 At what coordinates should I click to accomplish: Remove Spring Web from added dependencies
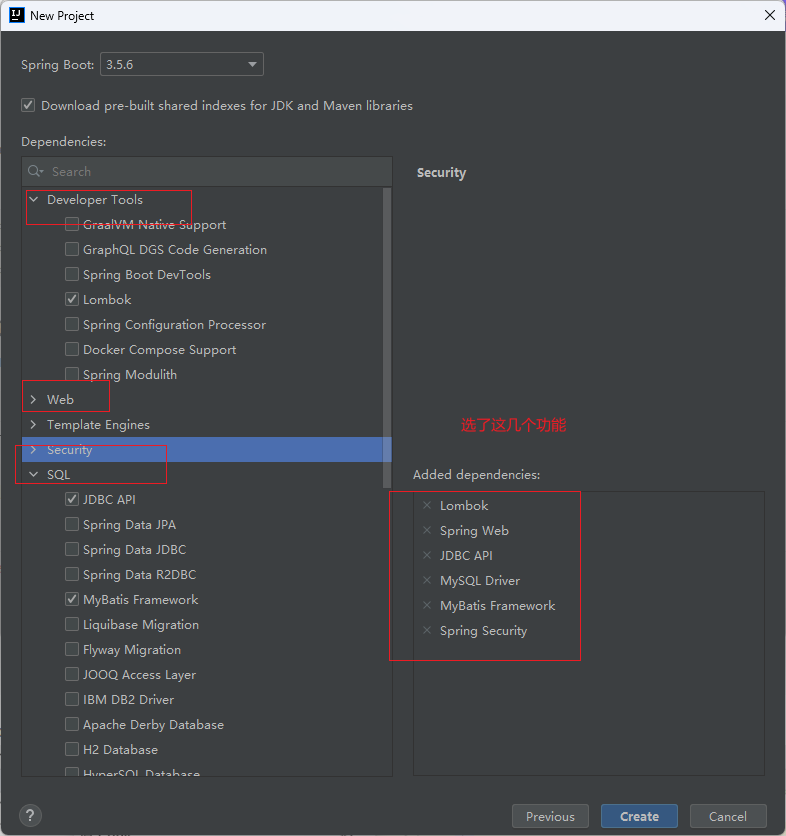(427, 530)
